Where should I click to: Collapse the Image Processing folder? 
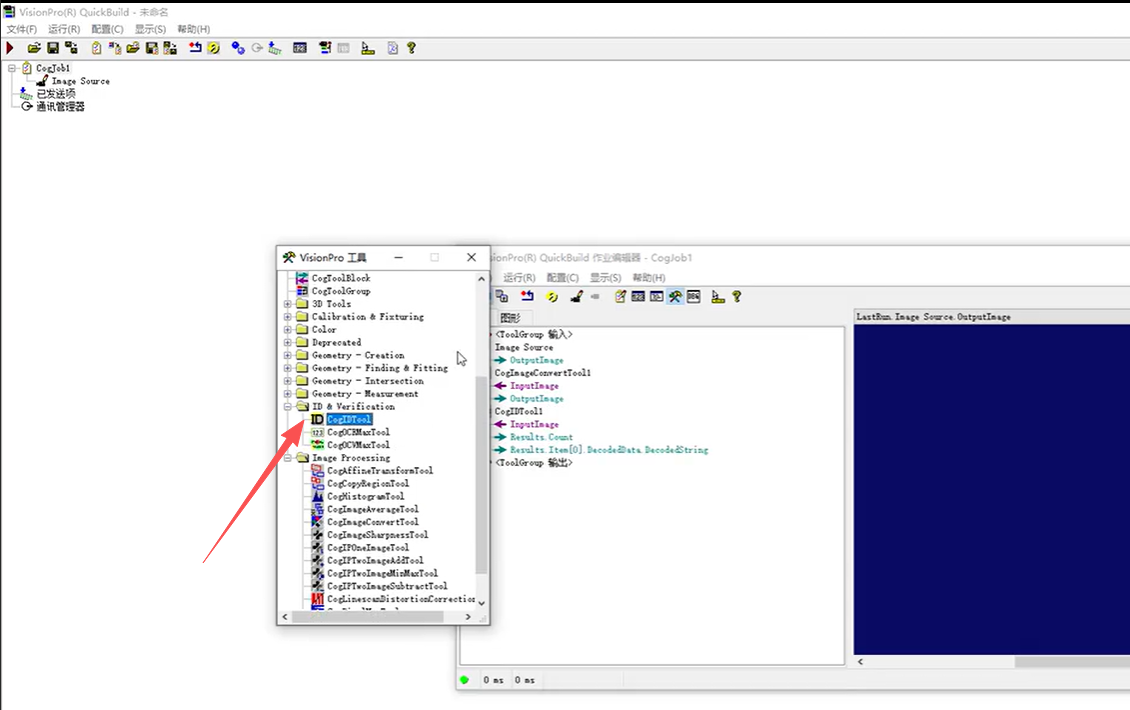point(288,458)
